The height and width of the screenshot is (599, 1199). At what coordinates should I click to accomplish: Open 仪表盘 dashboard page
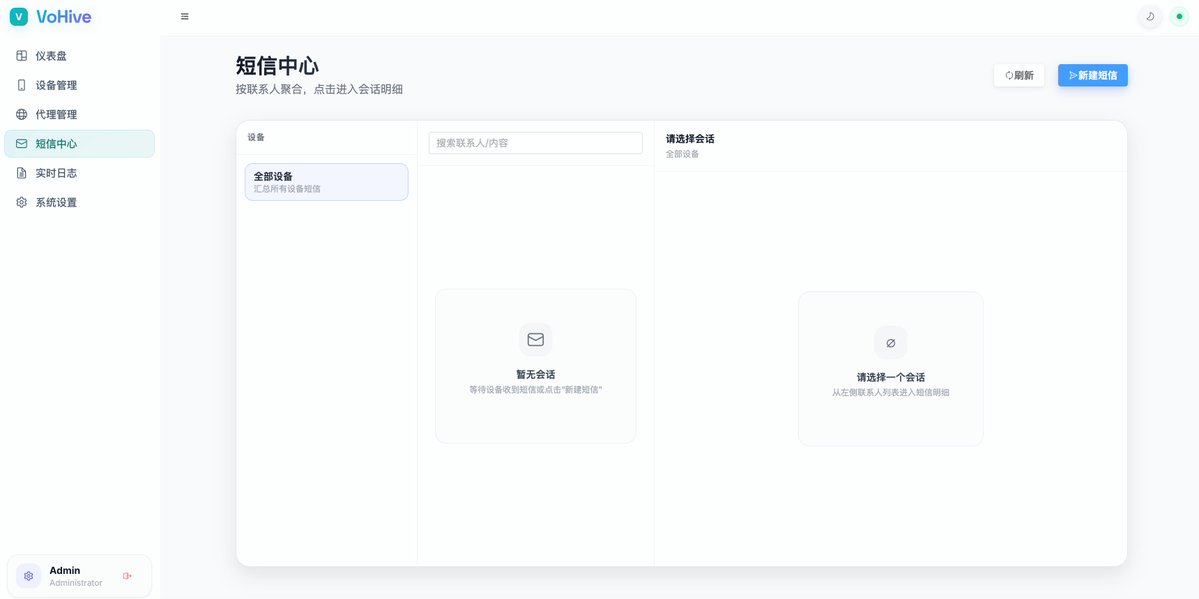coord(80,56)
